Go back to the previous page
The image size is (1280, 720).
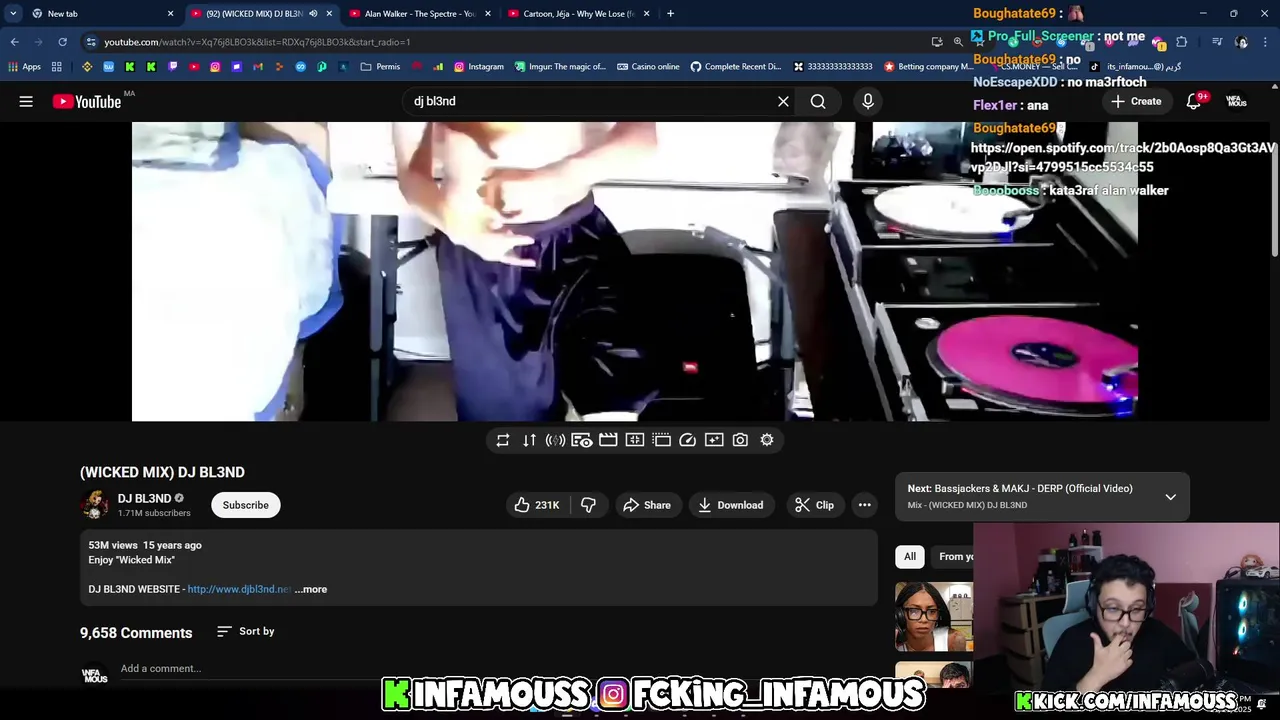coord(14,42)
